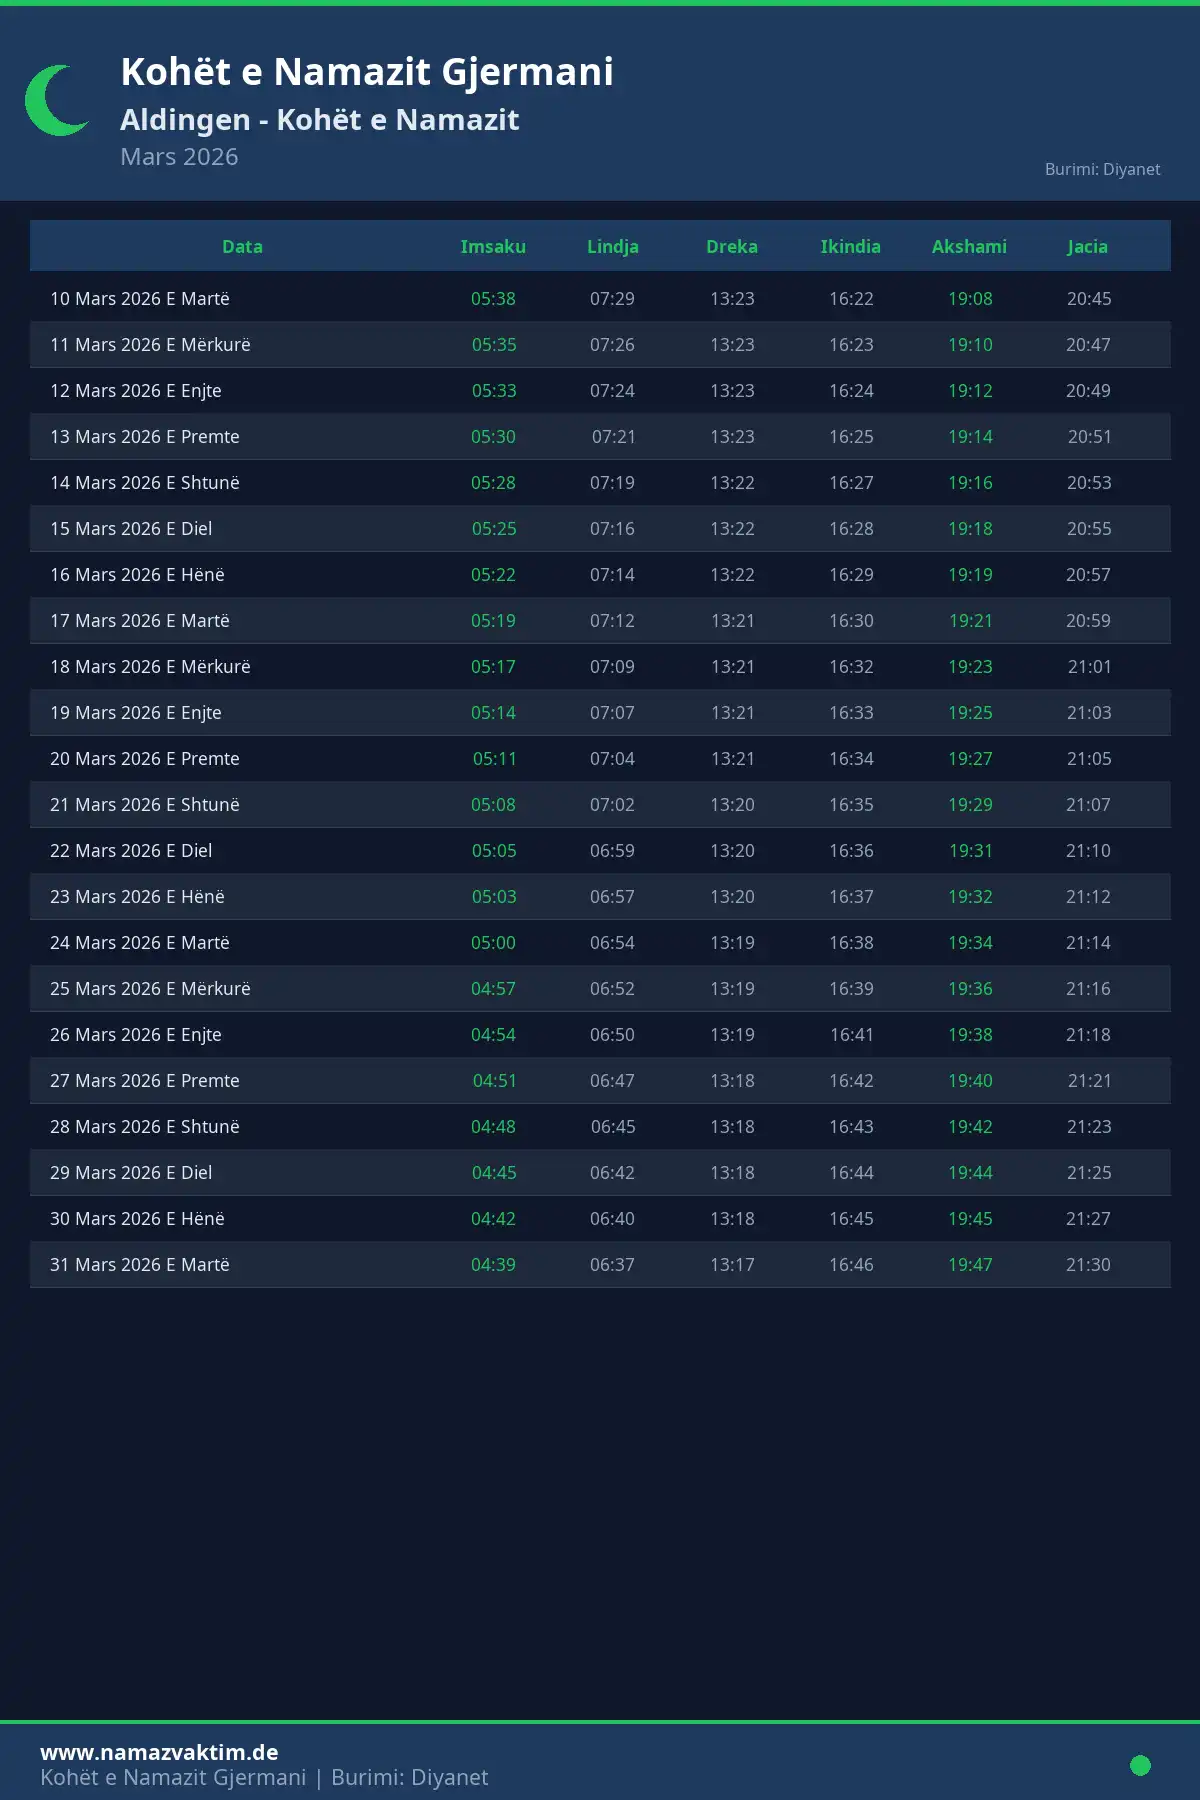Image resolution: width=1200 pixels, height=1800 pixels.
Task: Click Akshami time 19:31 for 22 Mars
Action: click(970, 851)
